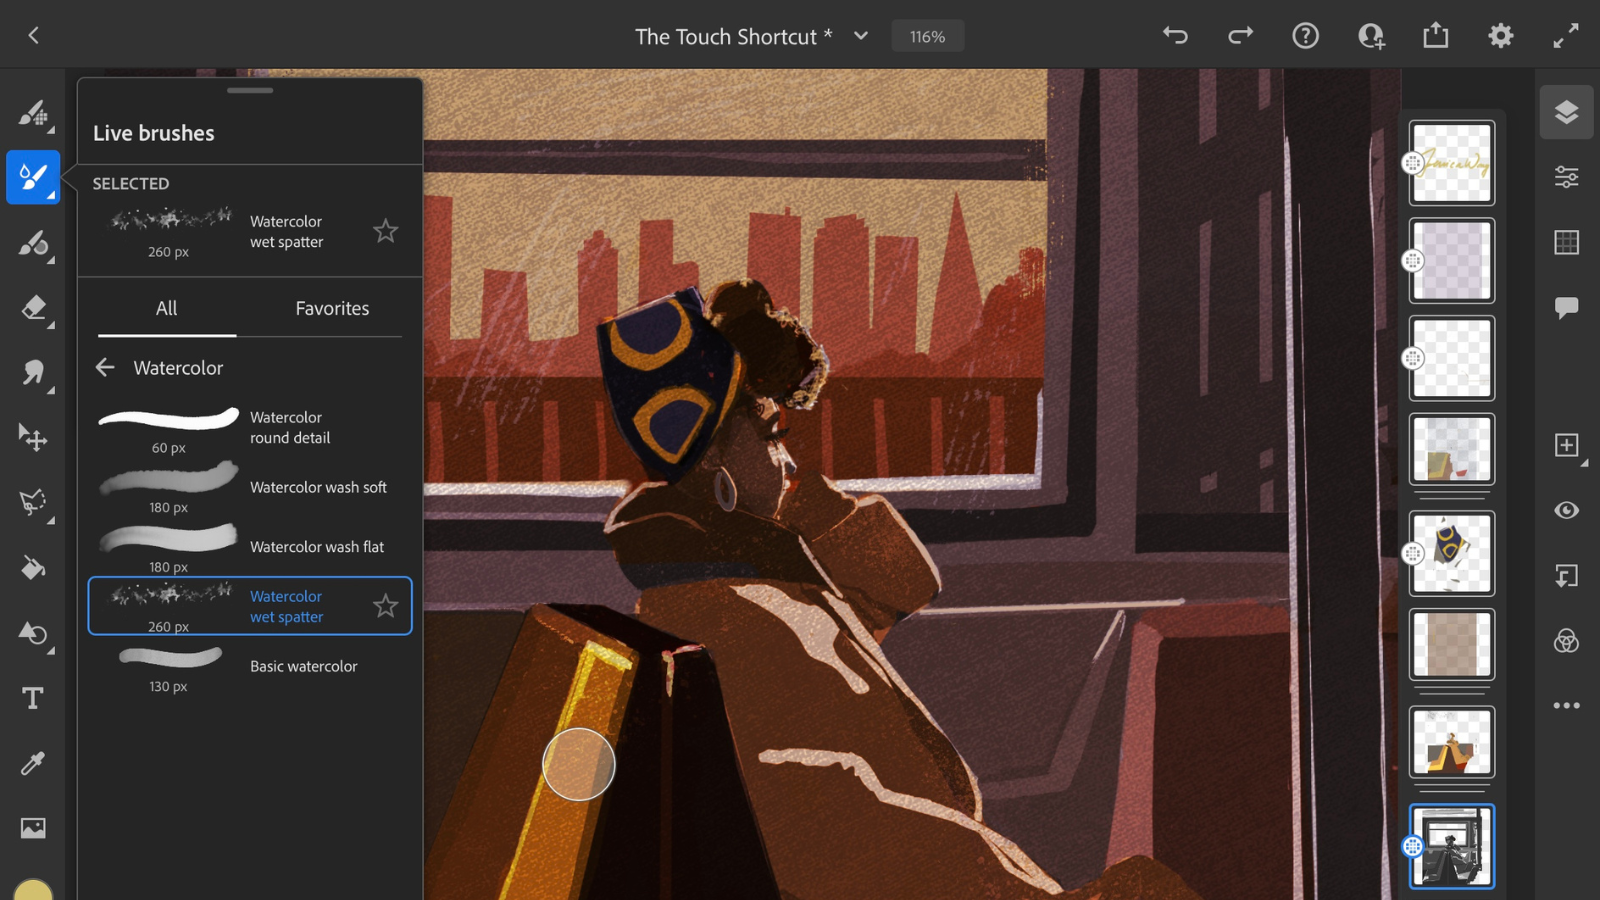Open the app Settings gear
The width and height of the screenshot is (1600, 900).
(x=1500, y=35)
